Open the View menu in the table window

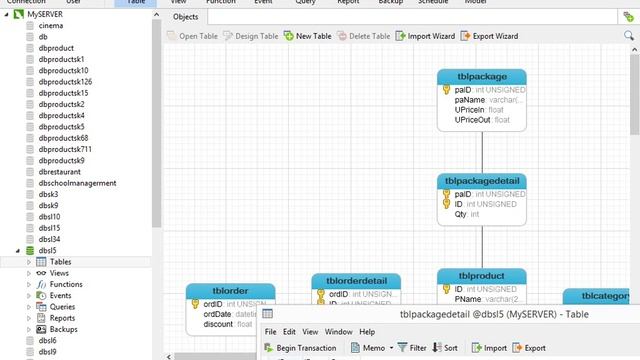[310, 332]
